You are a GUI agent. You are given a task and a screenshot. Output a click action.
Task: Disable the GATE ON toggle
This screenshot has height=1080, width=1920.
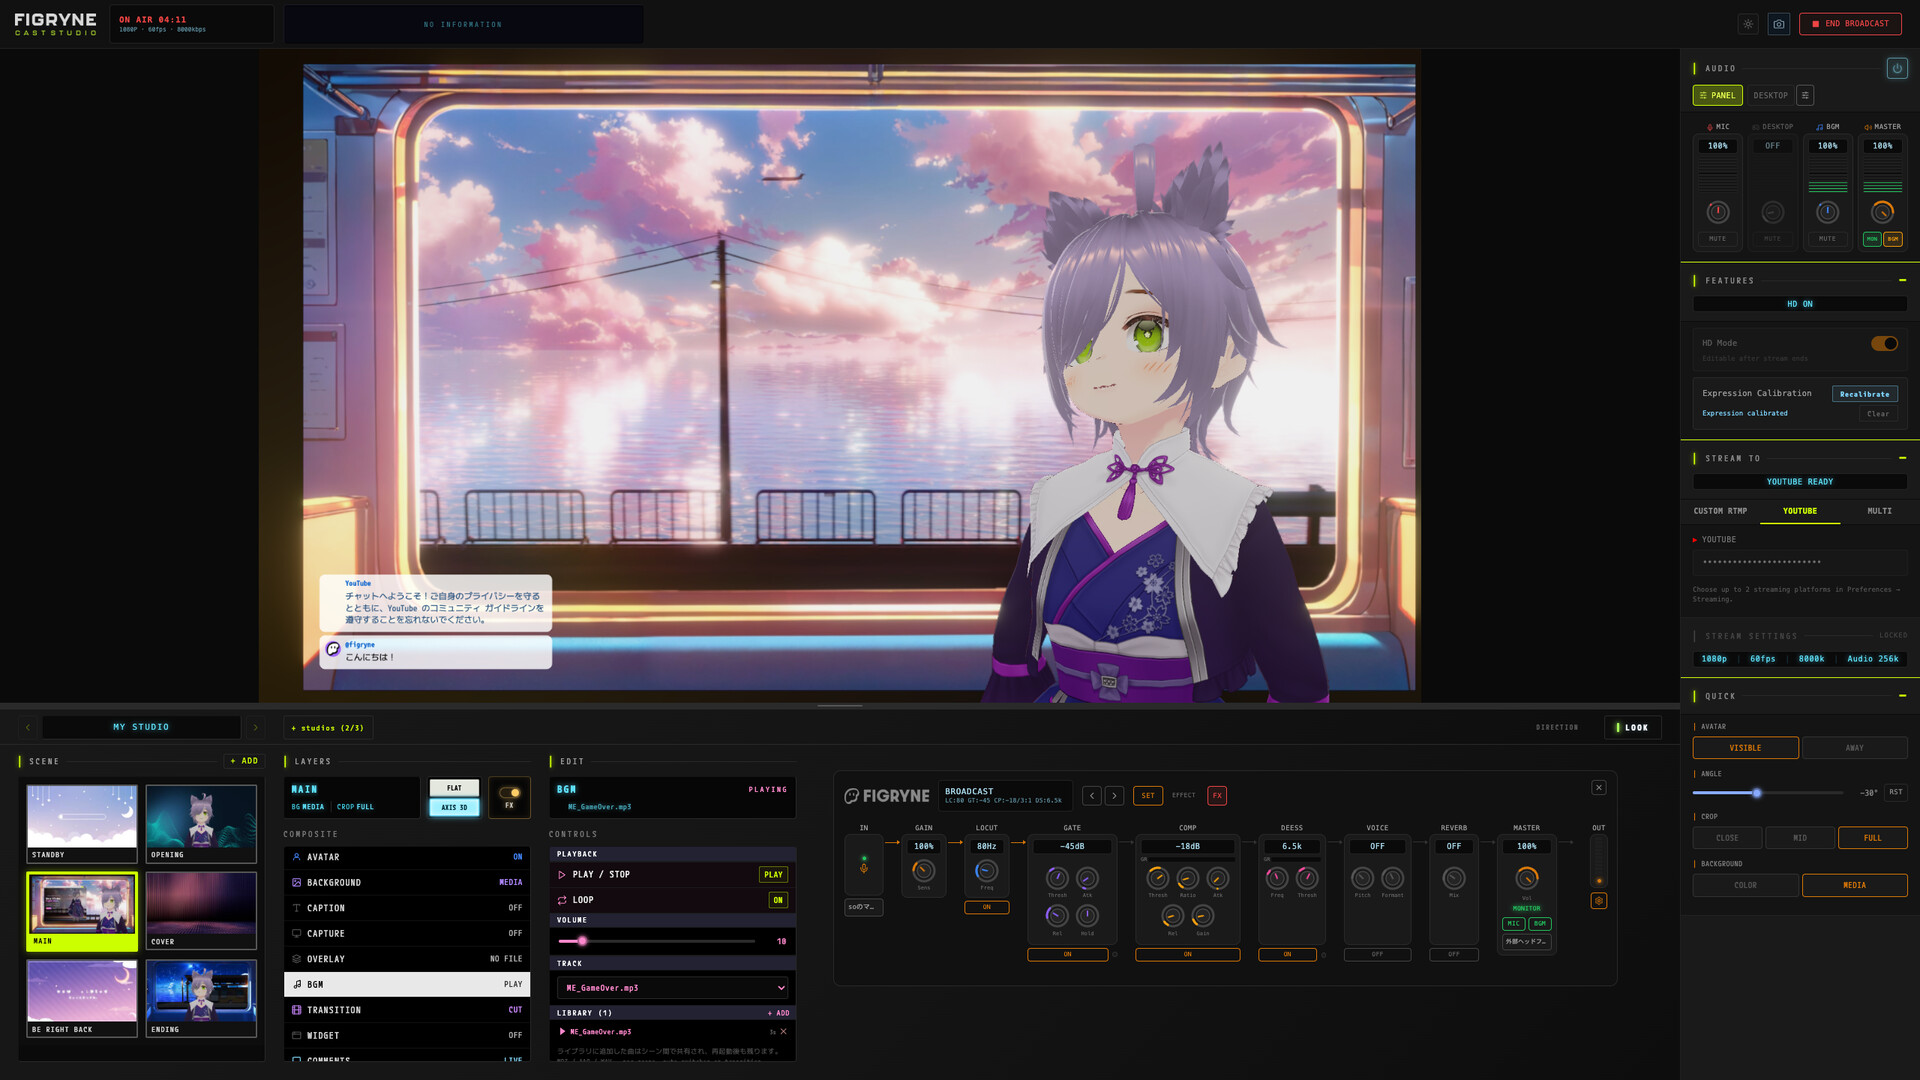[1067, 955]
